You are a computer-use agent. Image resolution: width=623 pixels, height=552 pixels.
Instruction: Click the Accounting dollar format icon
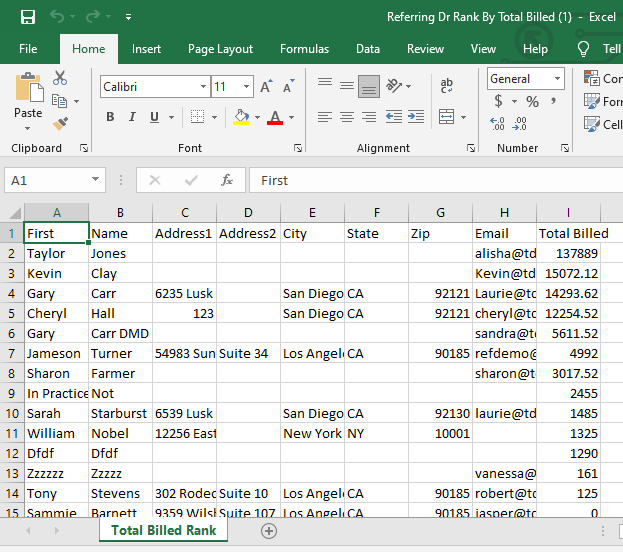click(x=499, y=101)
